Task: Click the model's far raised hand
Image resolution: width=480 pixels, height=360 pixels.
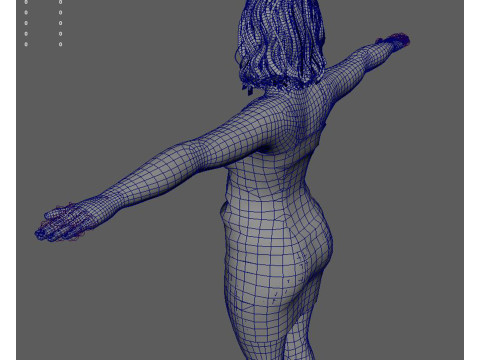Action: coord(393,42)
